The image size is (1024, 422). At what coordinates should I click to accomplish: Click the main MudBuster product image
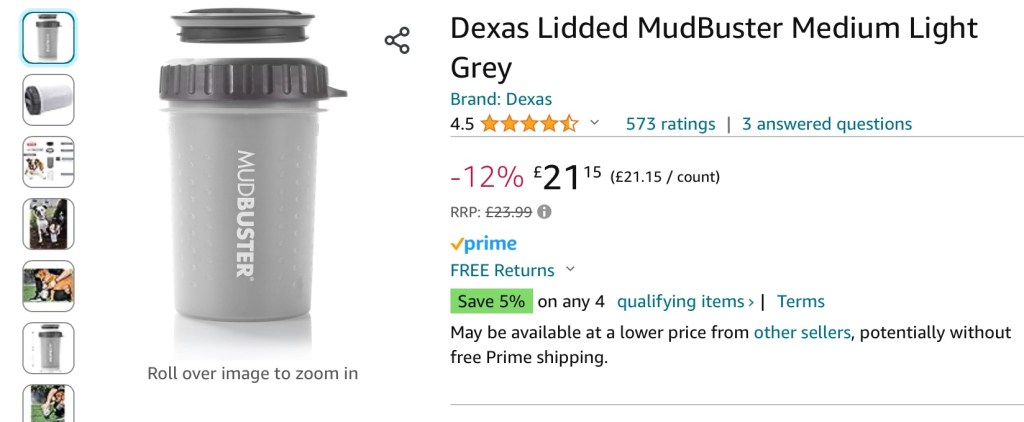pyautogui.click(x=252, y=180)
